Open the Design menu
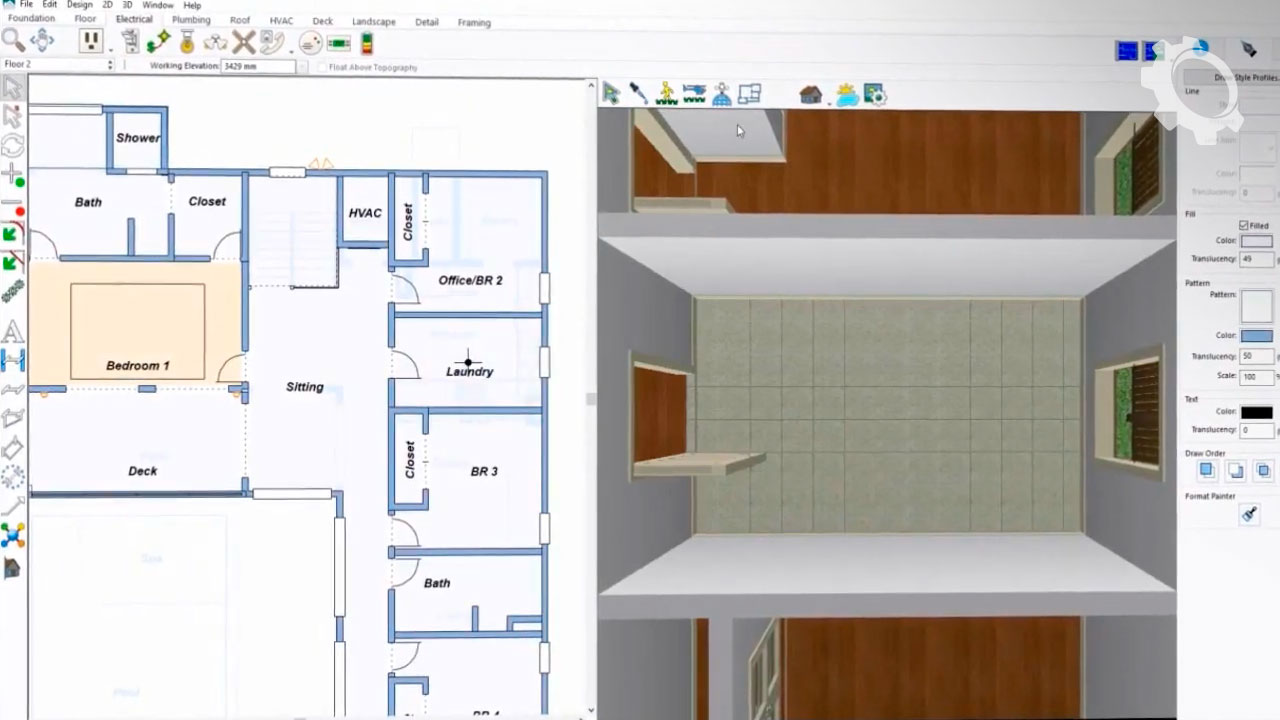The height and width of the screenshot is (720, 1280). click(79, 5)
